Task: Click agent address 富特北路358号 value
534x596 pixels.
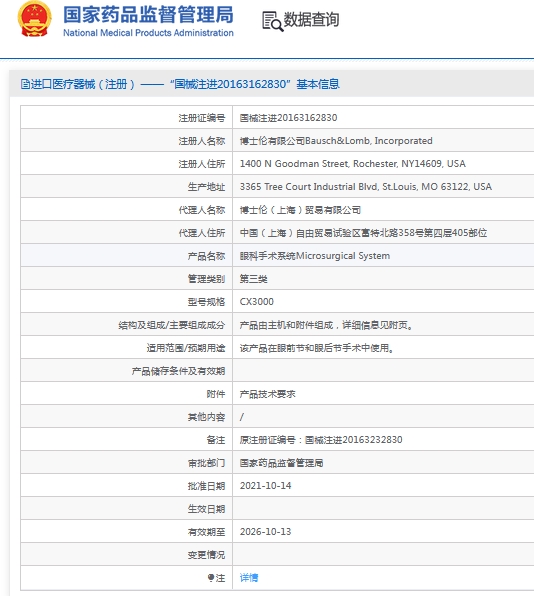Action: point(363,233)
